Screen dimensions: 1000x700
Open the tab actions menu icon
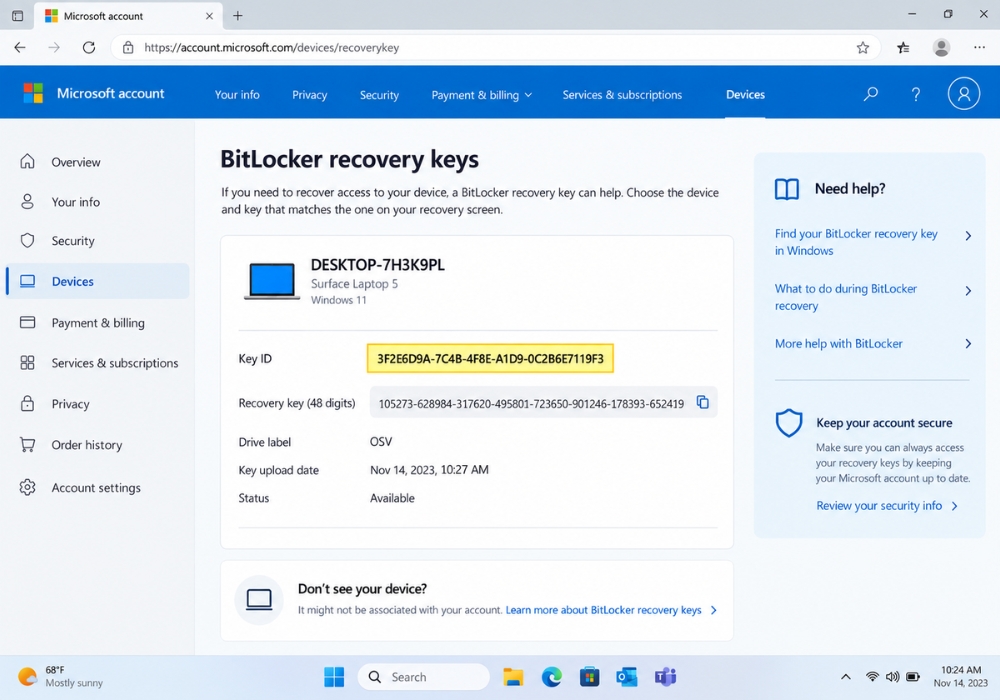[17, 16]
